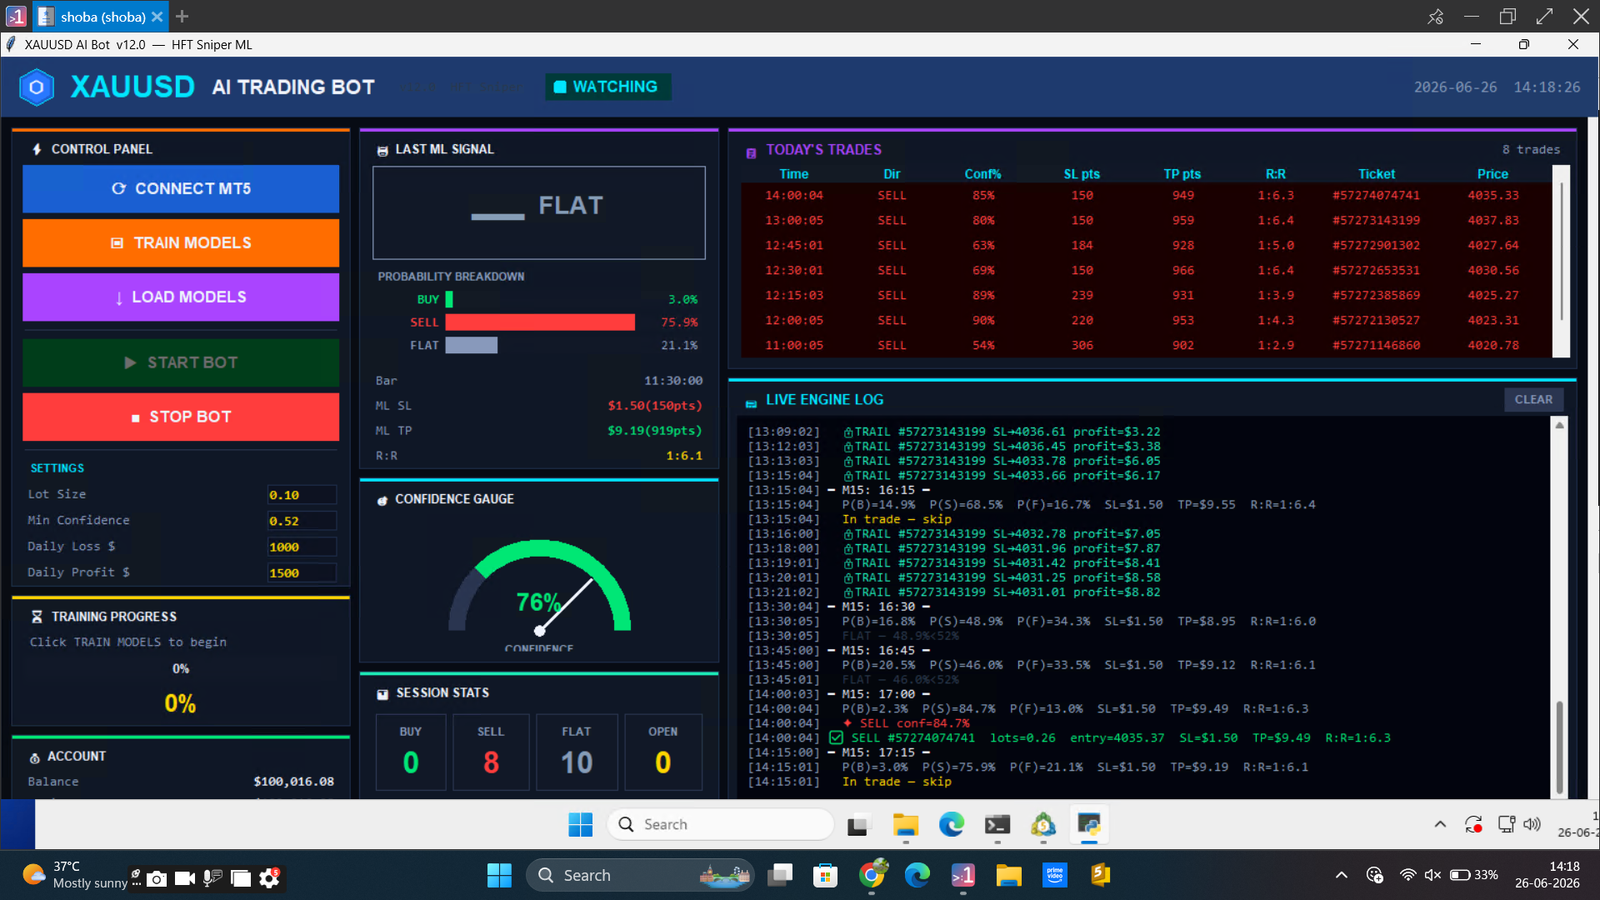Click the Conf% column header
The image size is (1600, 900).
pyautogui.click(x=983, y=174)
